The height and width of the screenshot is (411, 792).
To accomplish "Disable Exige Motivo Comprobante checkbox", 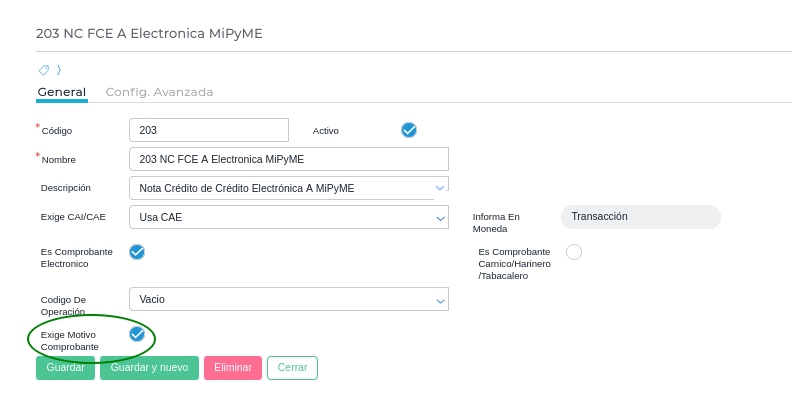I will [x=137, y=334].
